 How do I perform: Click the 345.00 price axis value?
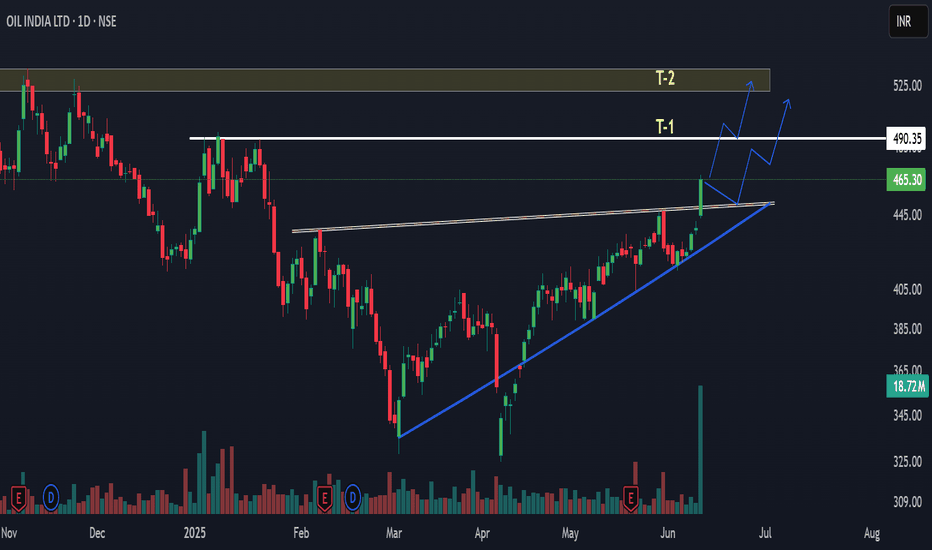(907, 415)
